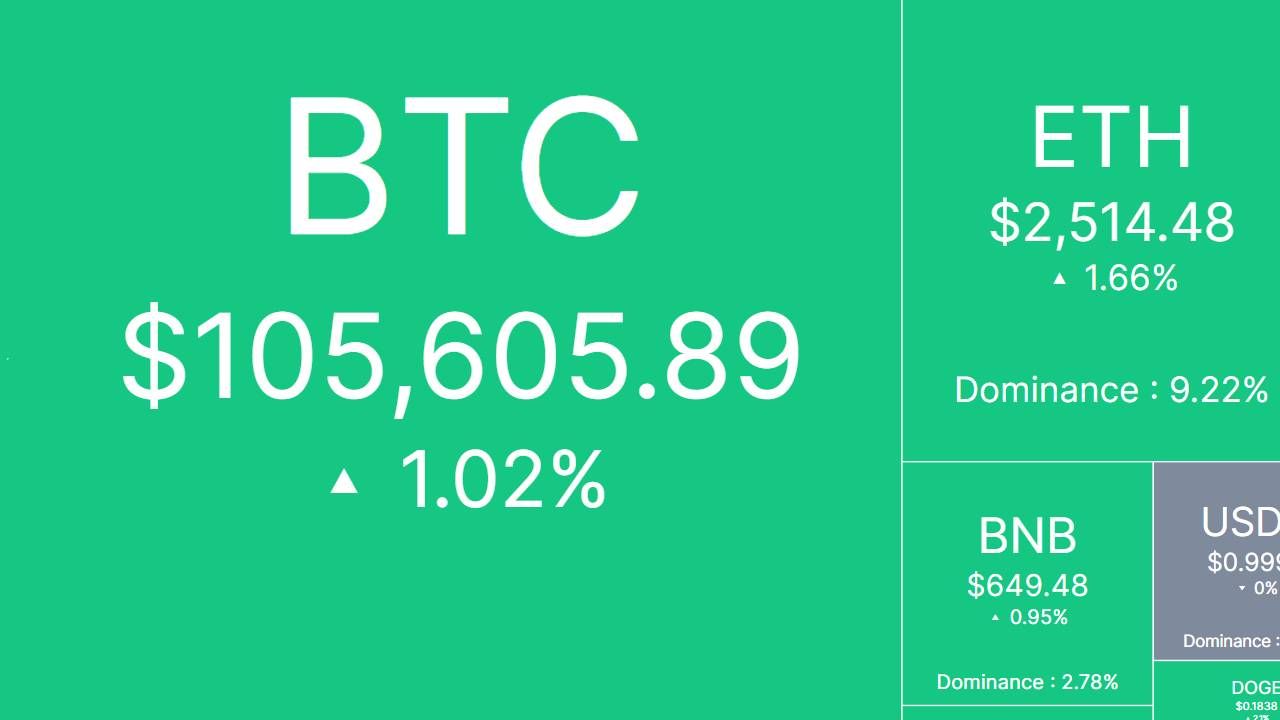Click the up arrow beside 1.02%

point(344,482)
